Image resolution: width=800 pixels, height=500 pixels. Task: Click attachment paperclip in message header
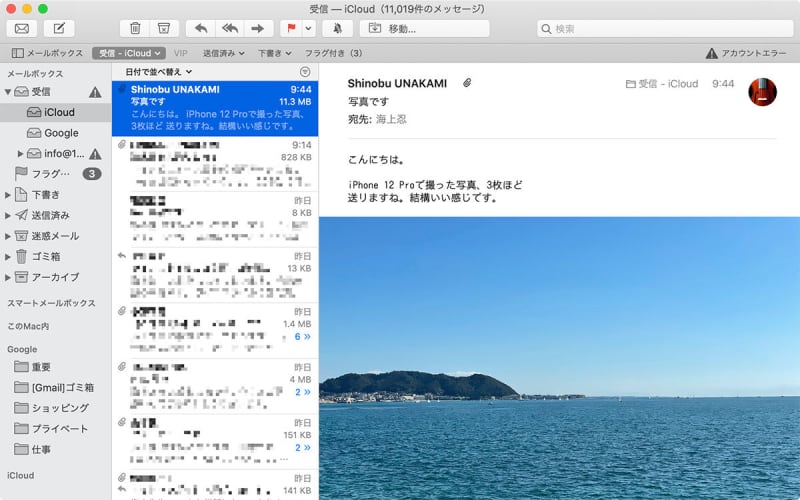(x=467, y=83)
